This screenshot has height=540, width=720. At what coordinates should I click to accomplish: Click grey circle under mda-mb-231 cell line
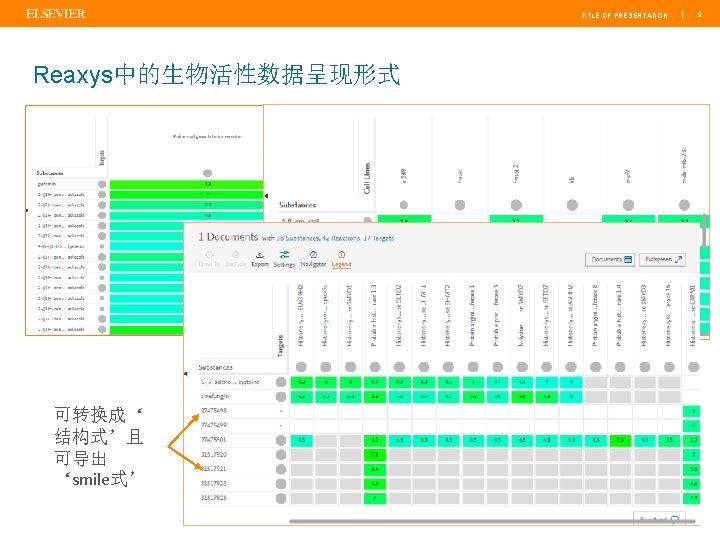(684, 205)
